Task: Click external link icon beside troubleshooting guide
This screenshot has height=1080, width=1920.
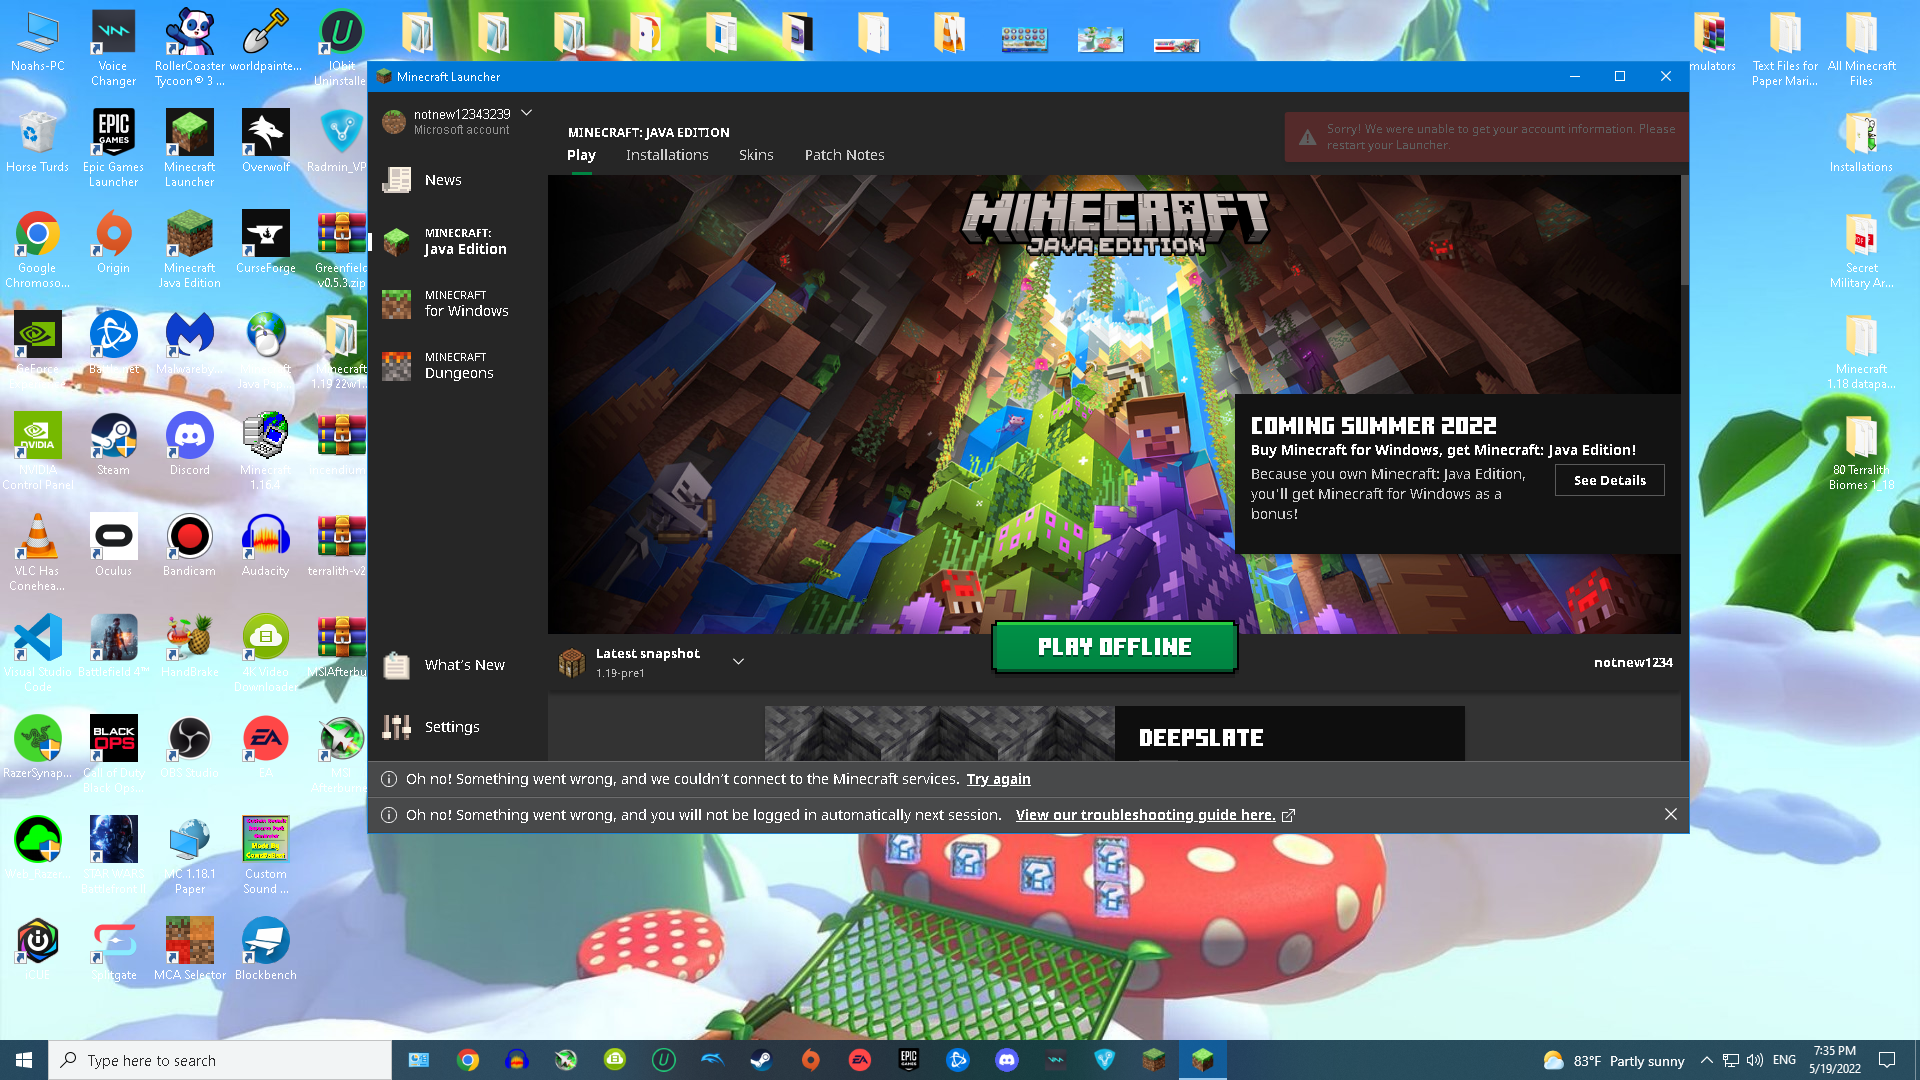Action: click(1288, 816)
